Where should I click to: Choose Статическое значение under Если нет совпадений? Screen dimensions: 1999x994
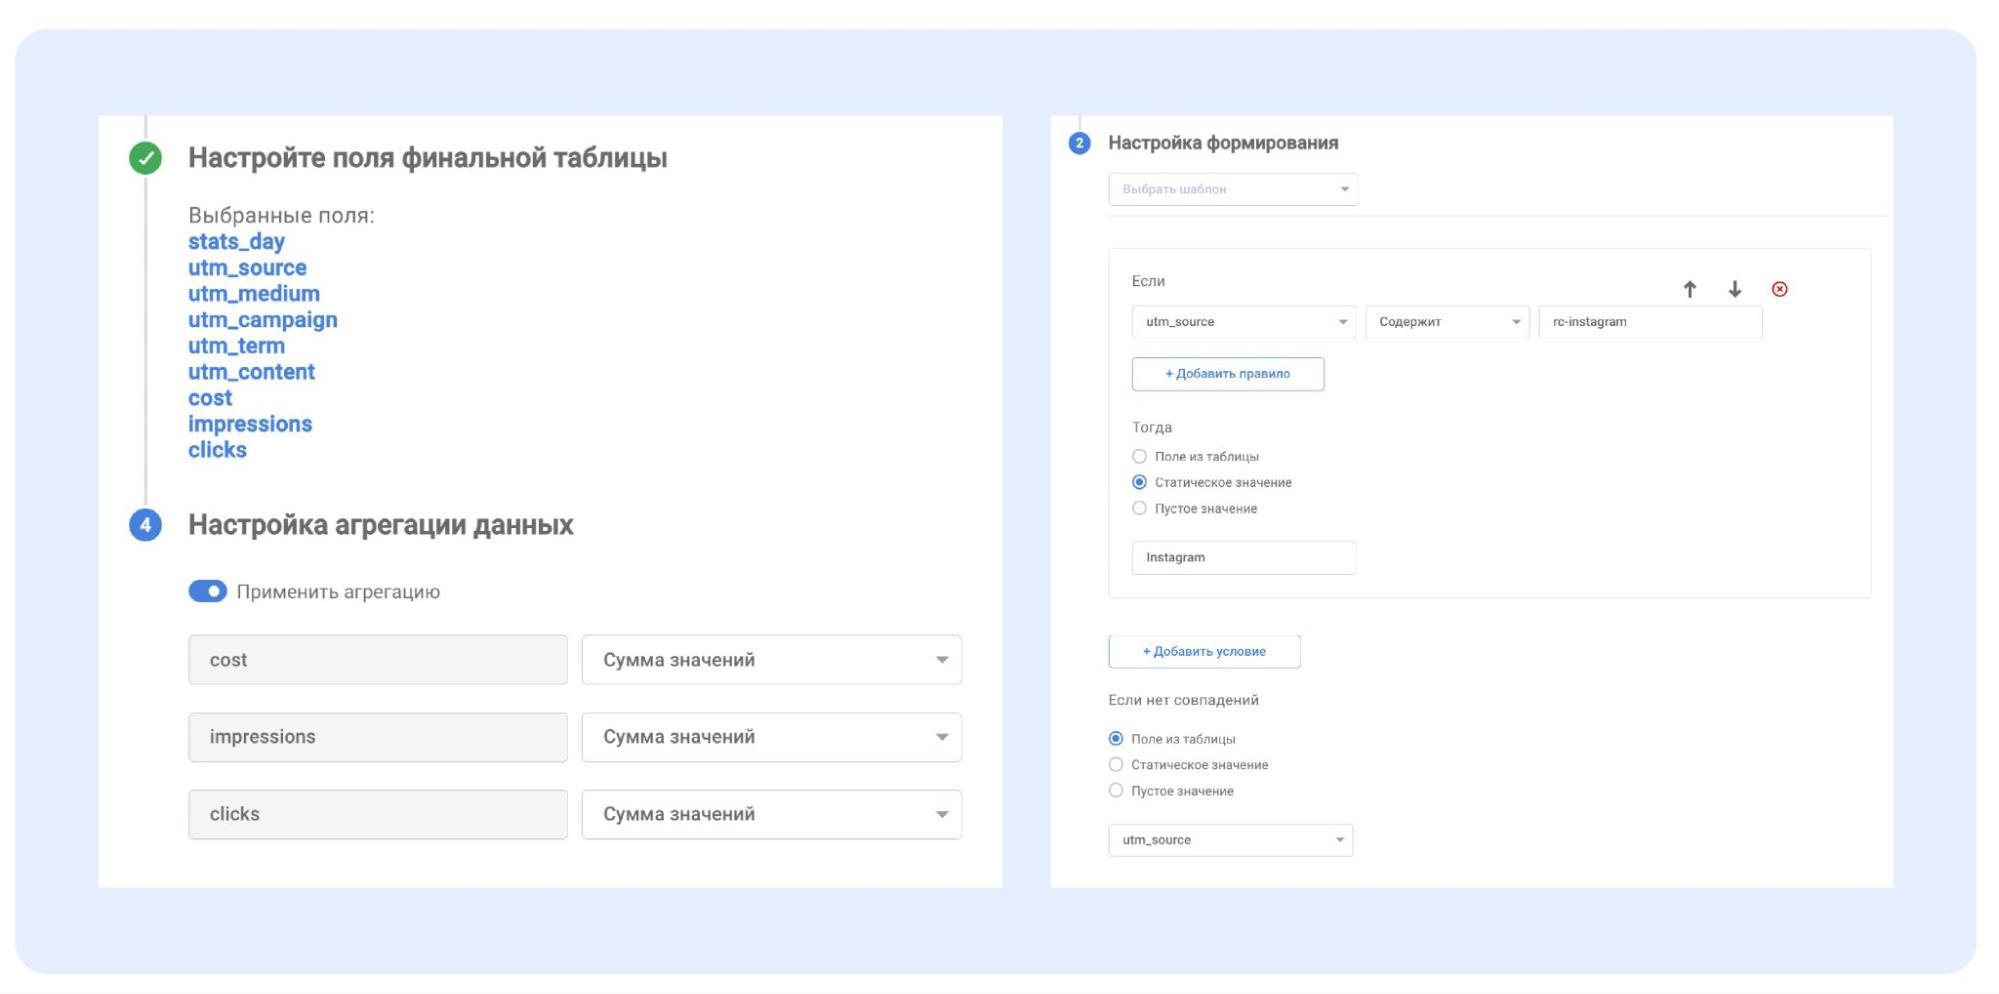[1116, 765]
